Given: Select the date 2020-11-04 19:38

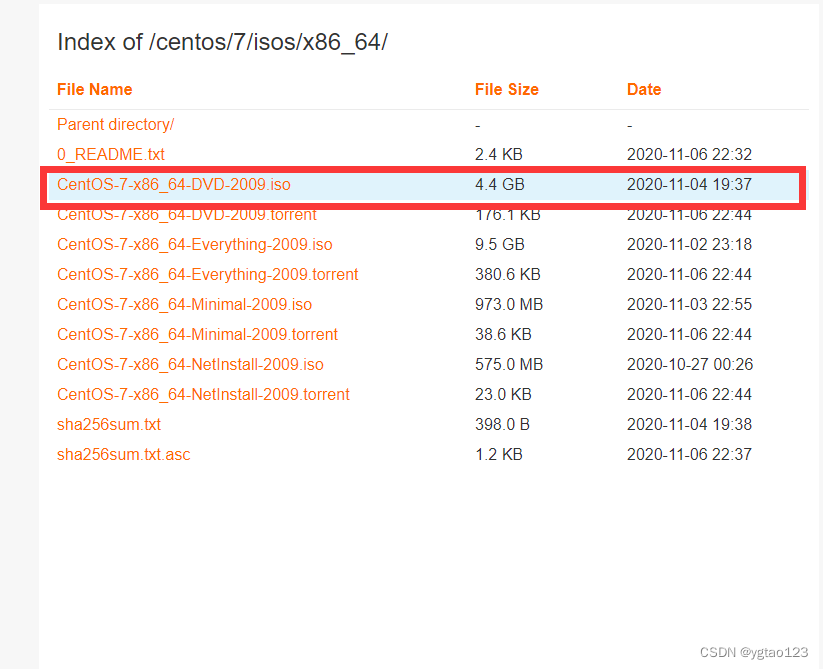Looking at the screenshot, I should (x=689, y=424).
